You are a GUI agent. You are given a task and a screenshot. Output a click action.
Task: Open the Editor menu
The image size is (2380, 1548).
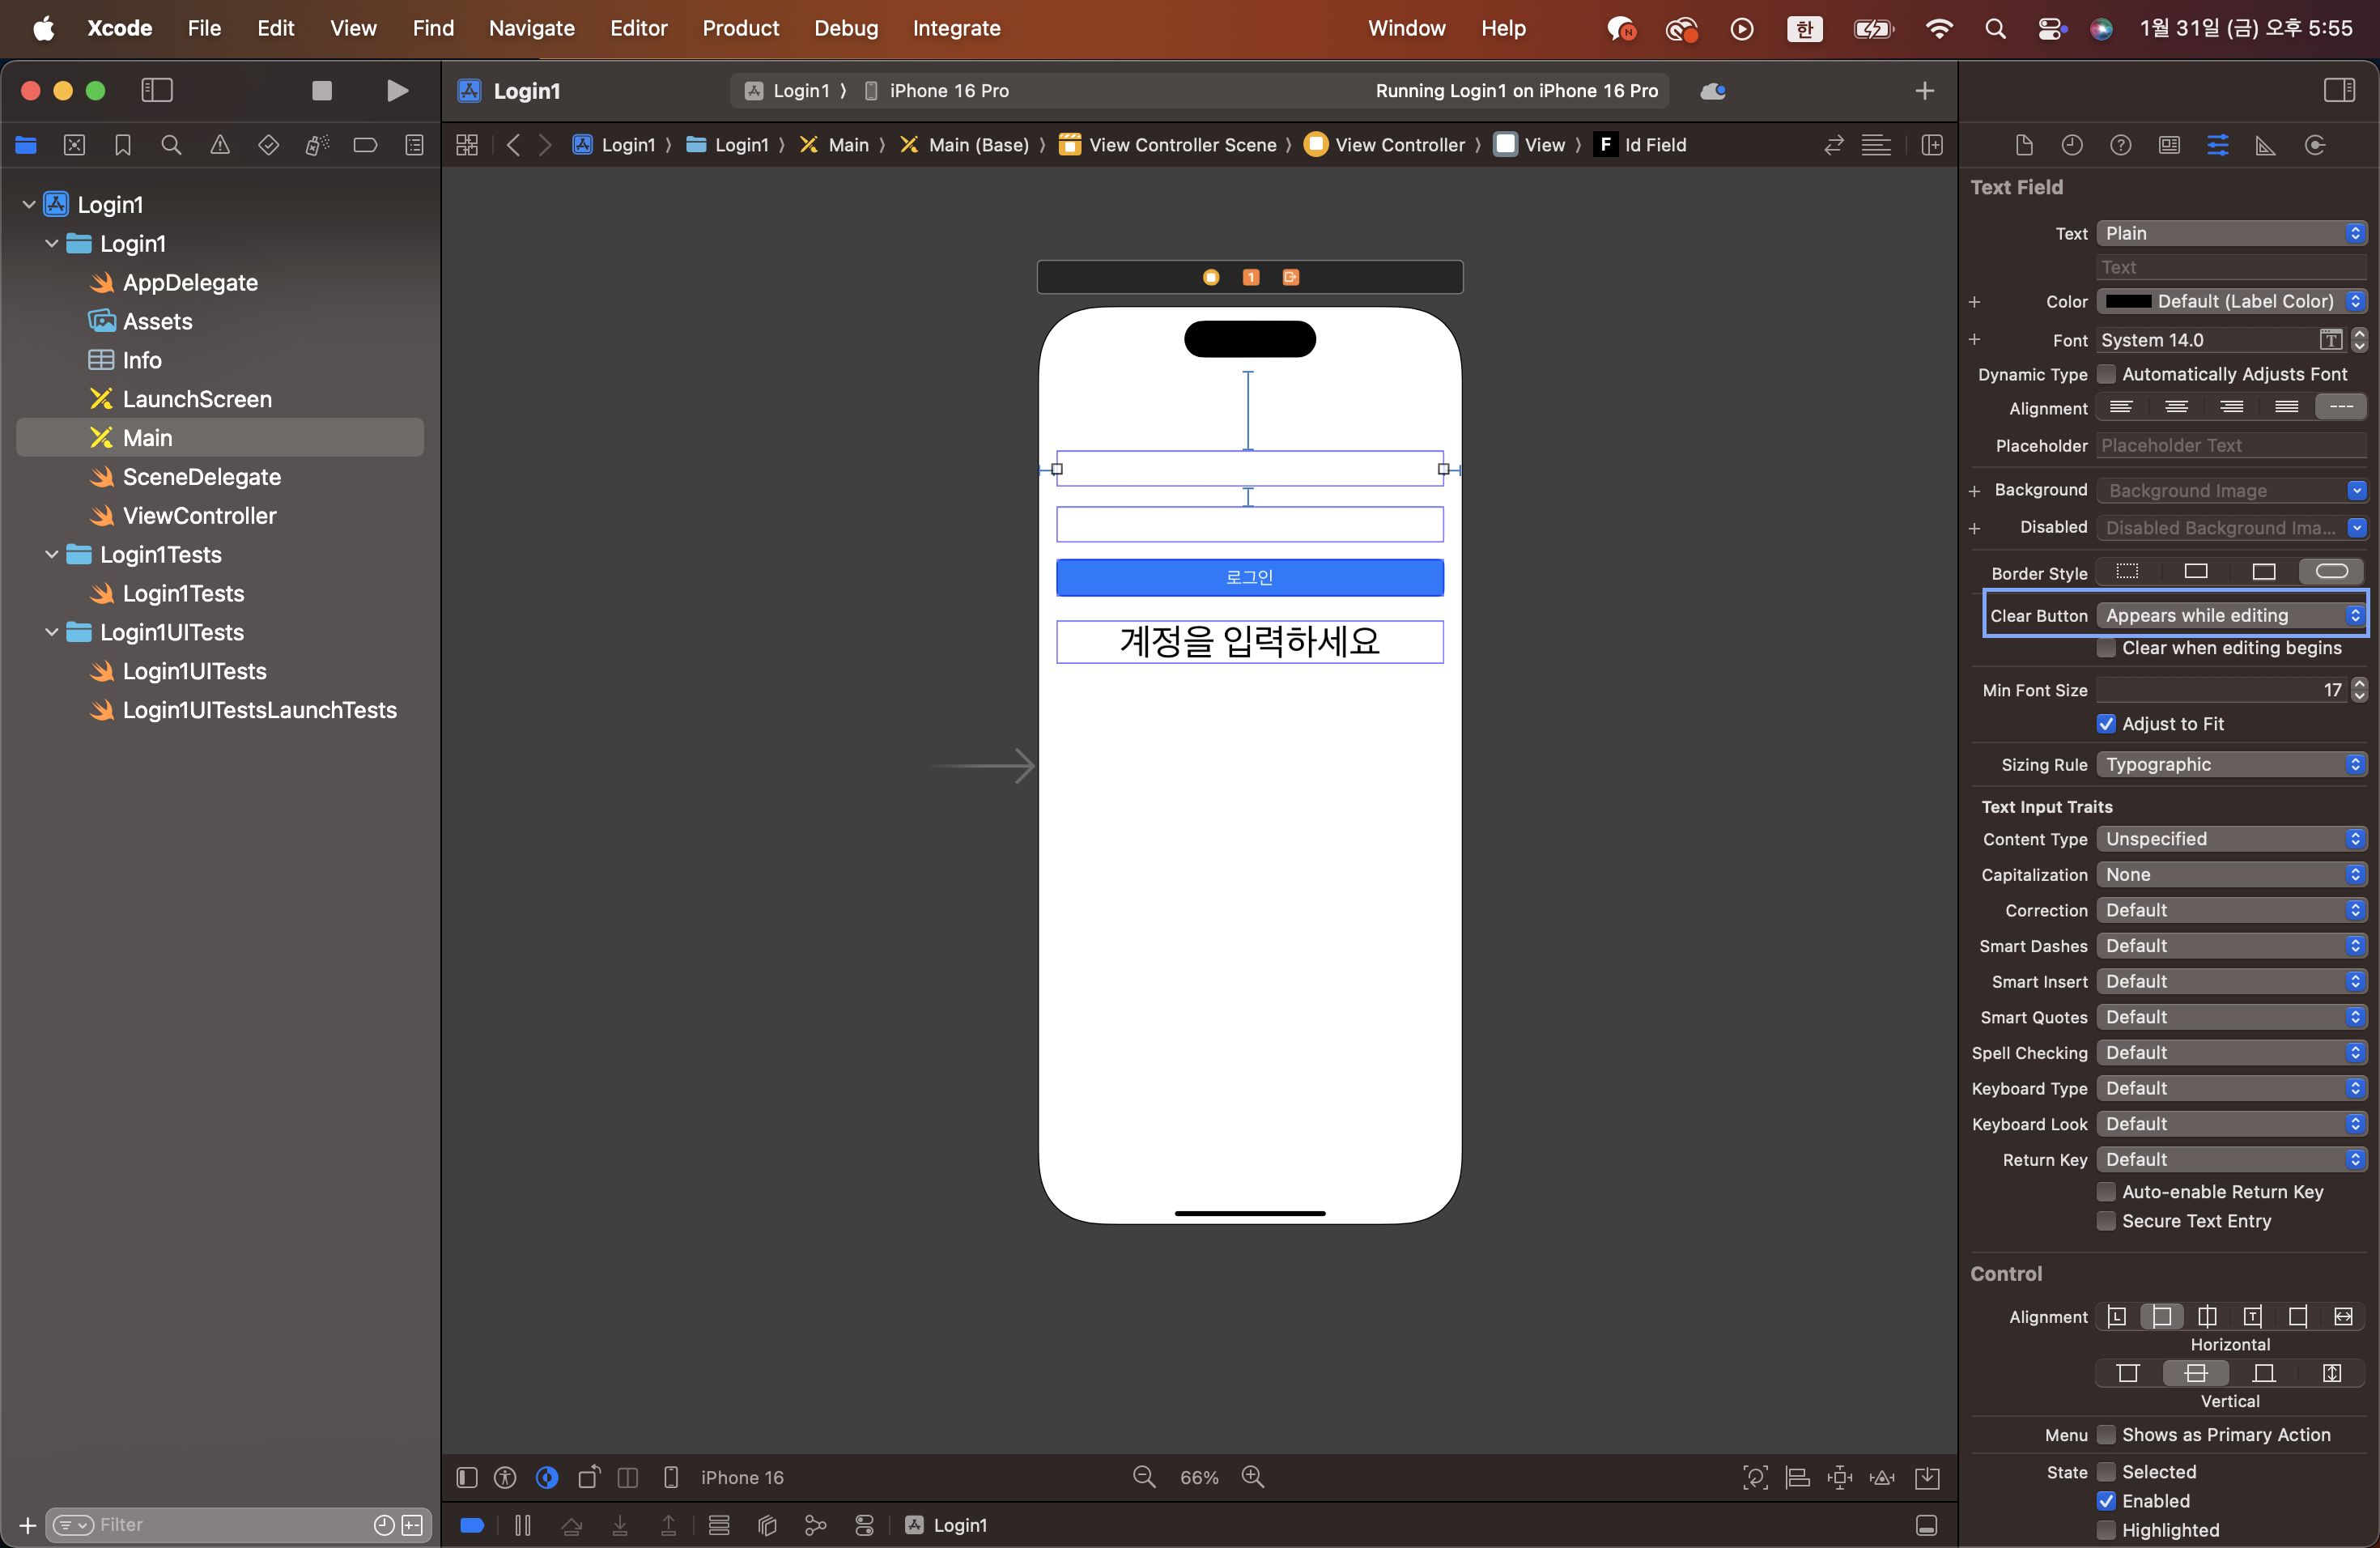click(638, 28)
